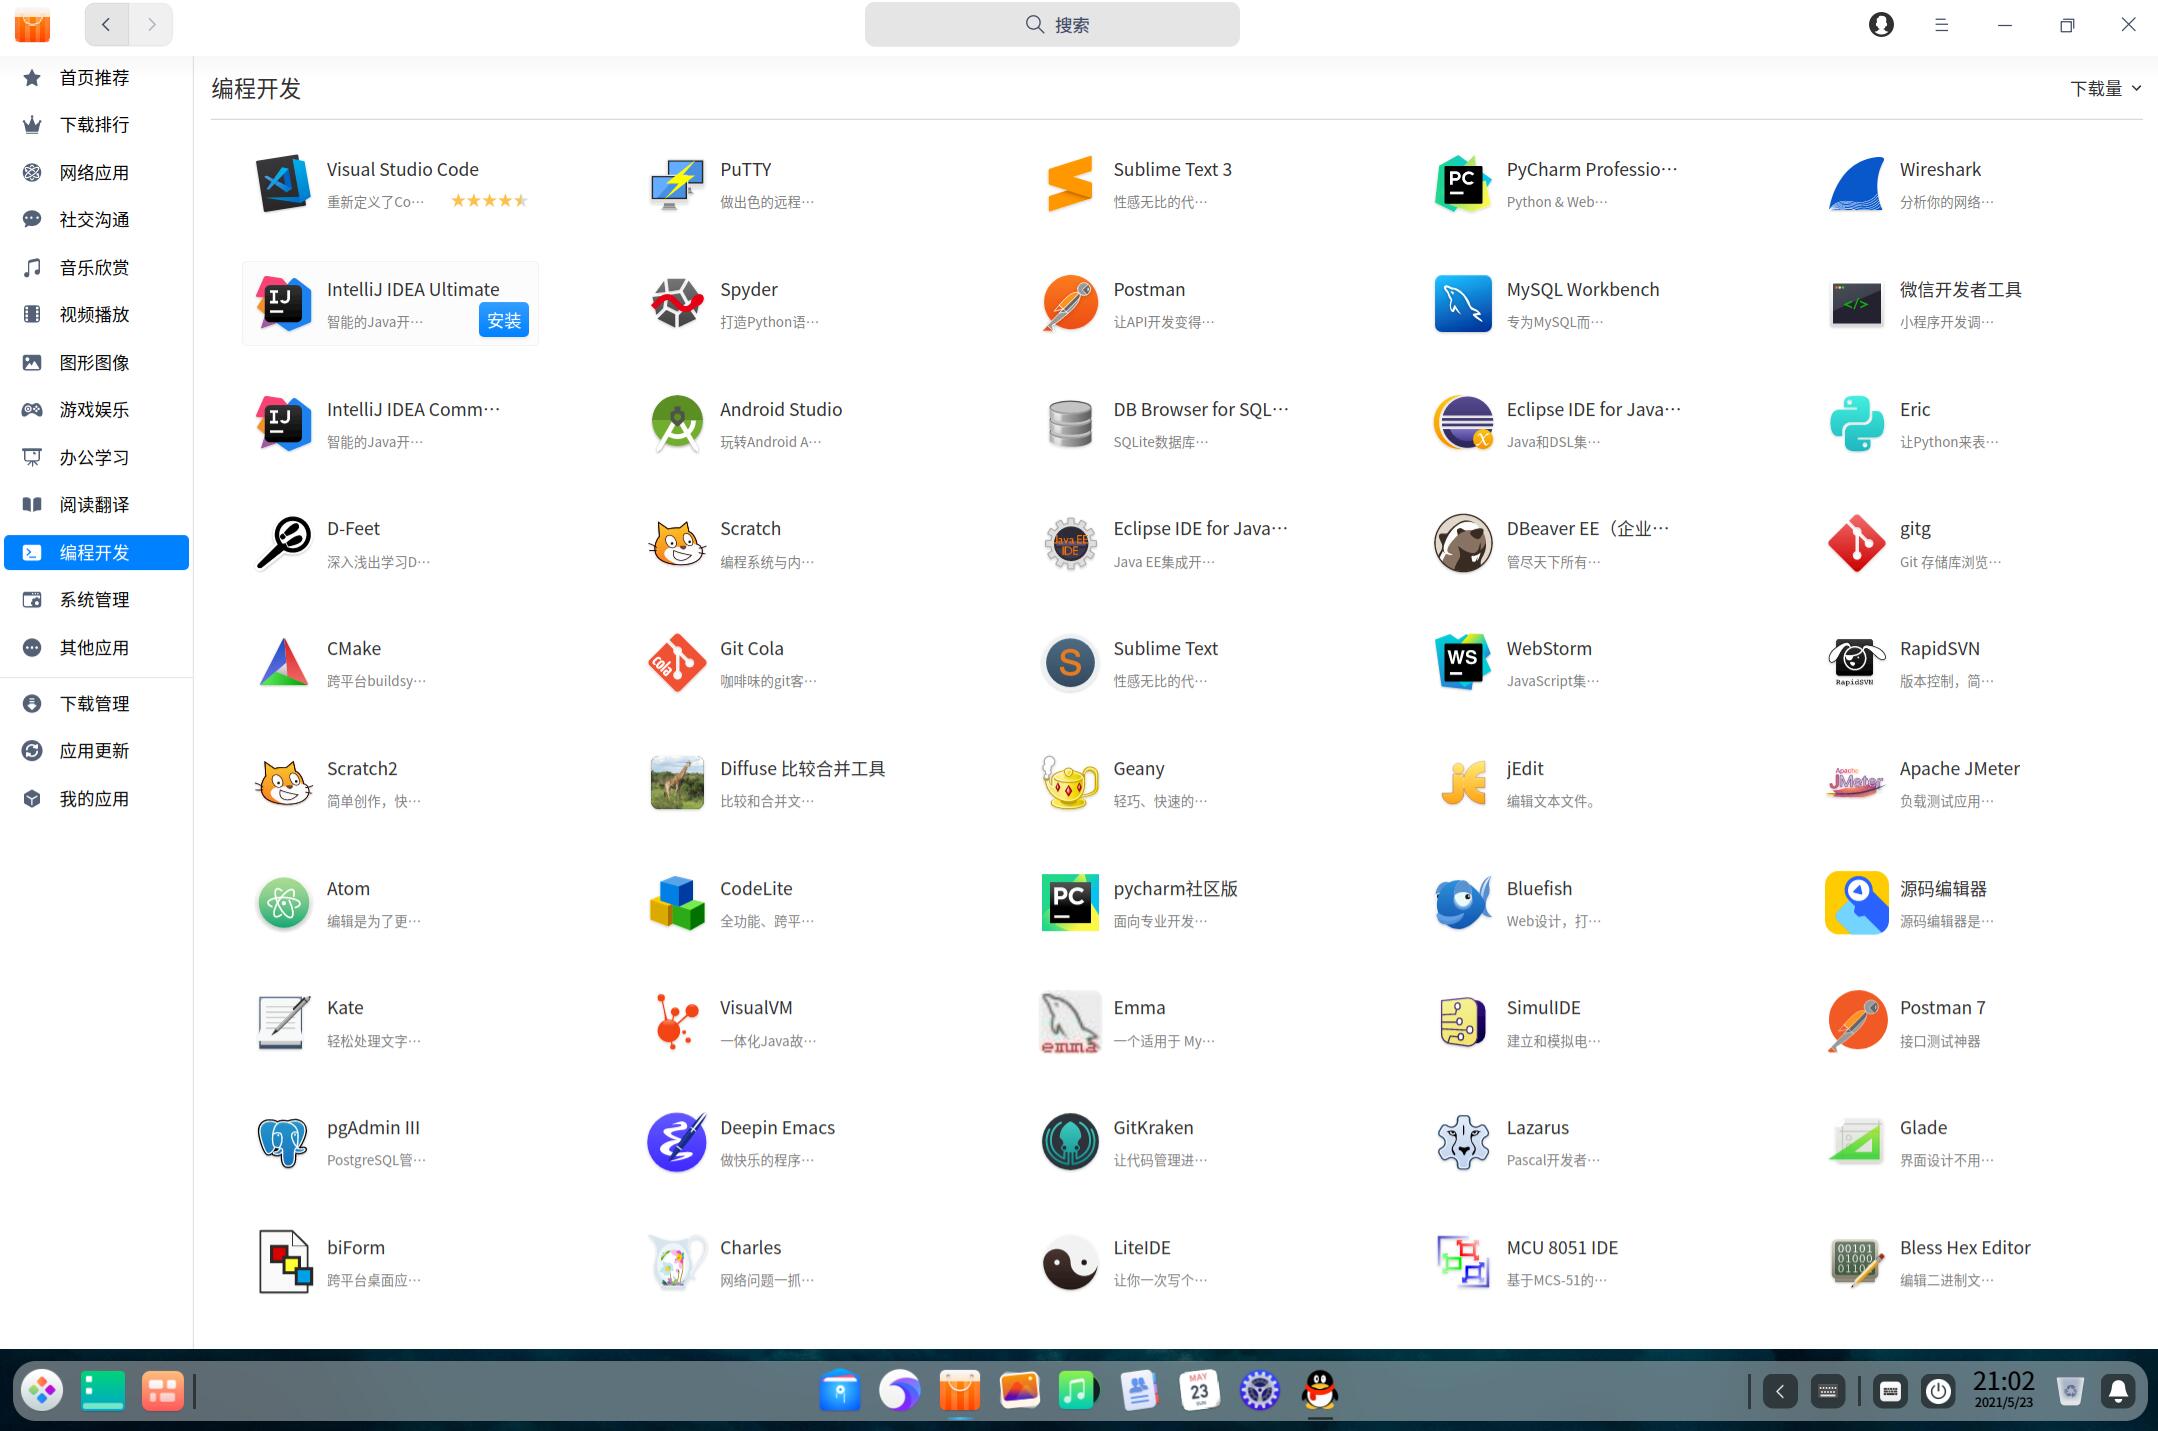This screenshot has width=2158, height=1431.
Task: Click the 搜索 search field
Action: [1052, 24]
